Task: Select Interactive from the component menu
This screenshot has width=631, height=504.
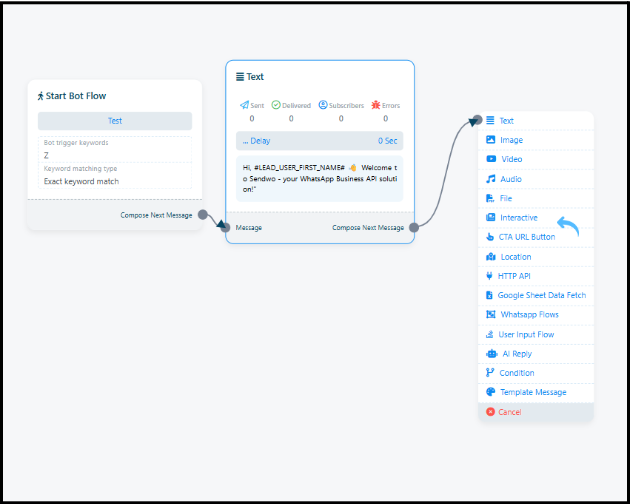Action: point(518,218)
